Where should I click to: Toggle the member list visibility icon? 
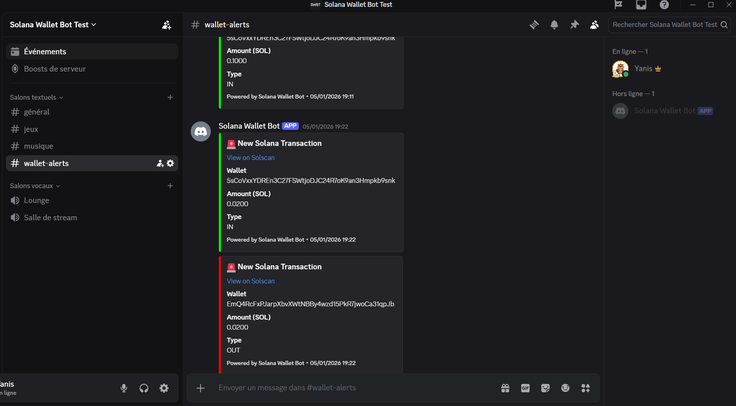[x=594, y=25]
